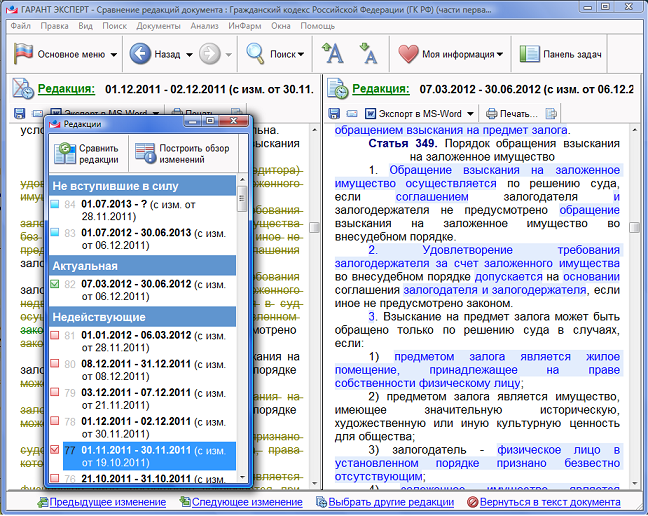Open the Документы menu

pos(158,24)
